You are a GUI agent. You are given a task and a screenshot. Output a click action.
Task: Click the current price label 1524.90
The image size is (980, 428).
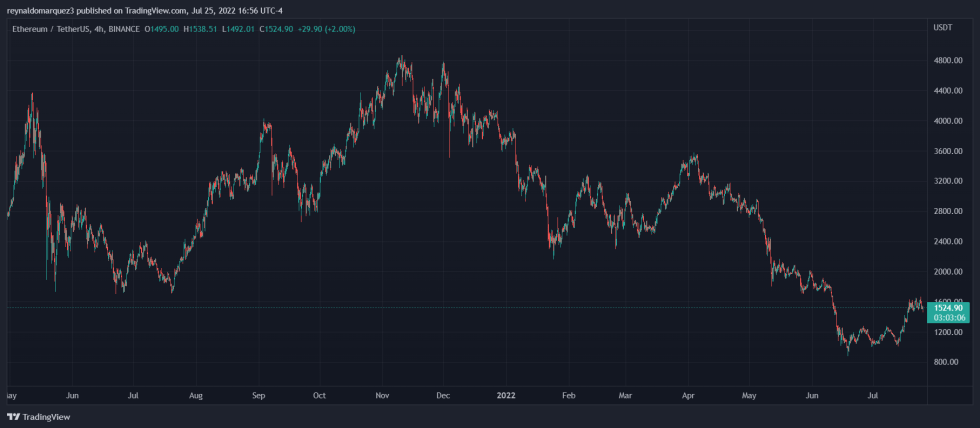pos(948,307)
